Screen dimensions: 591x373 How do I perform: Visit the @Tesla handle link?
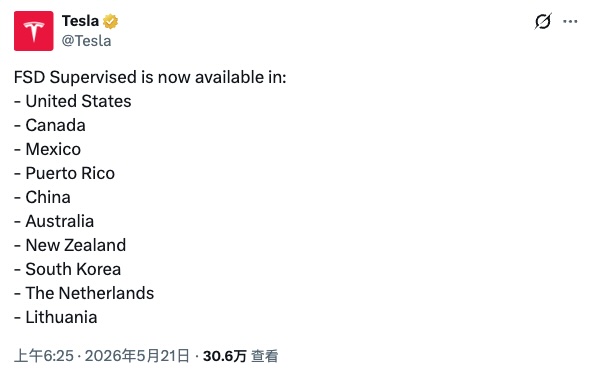pyautogui.click(x=86, y=41)
